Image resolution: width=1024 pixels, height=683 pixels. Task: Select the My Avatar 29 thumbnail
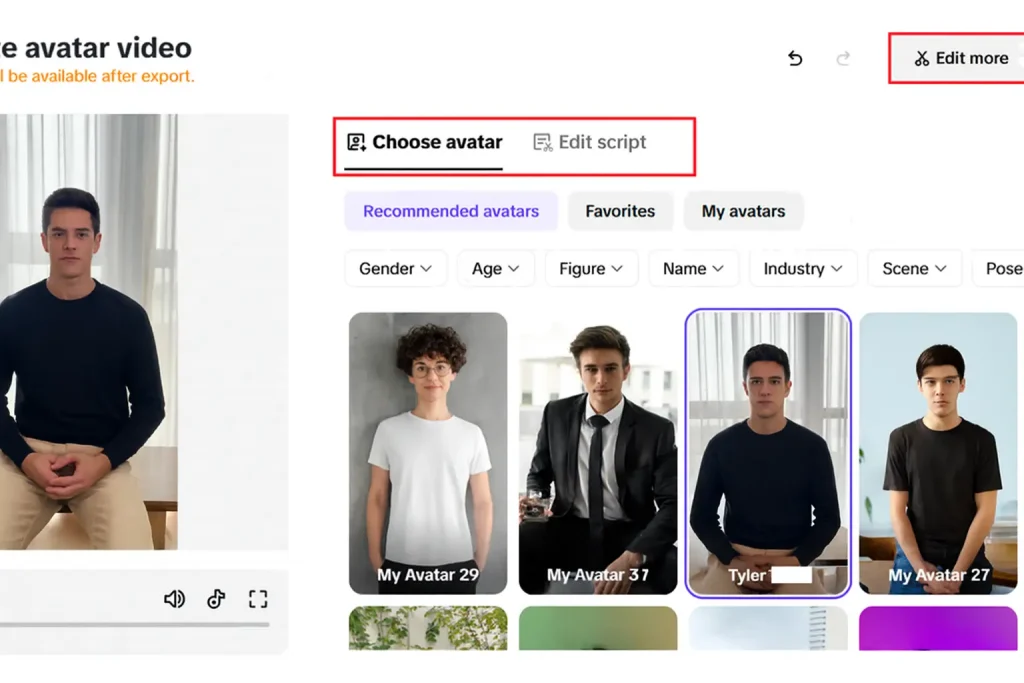tap(428, 453)
